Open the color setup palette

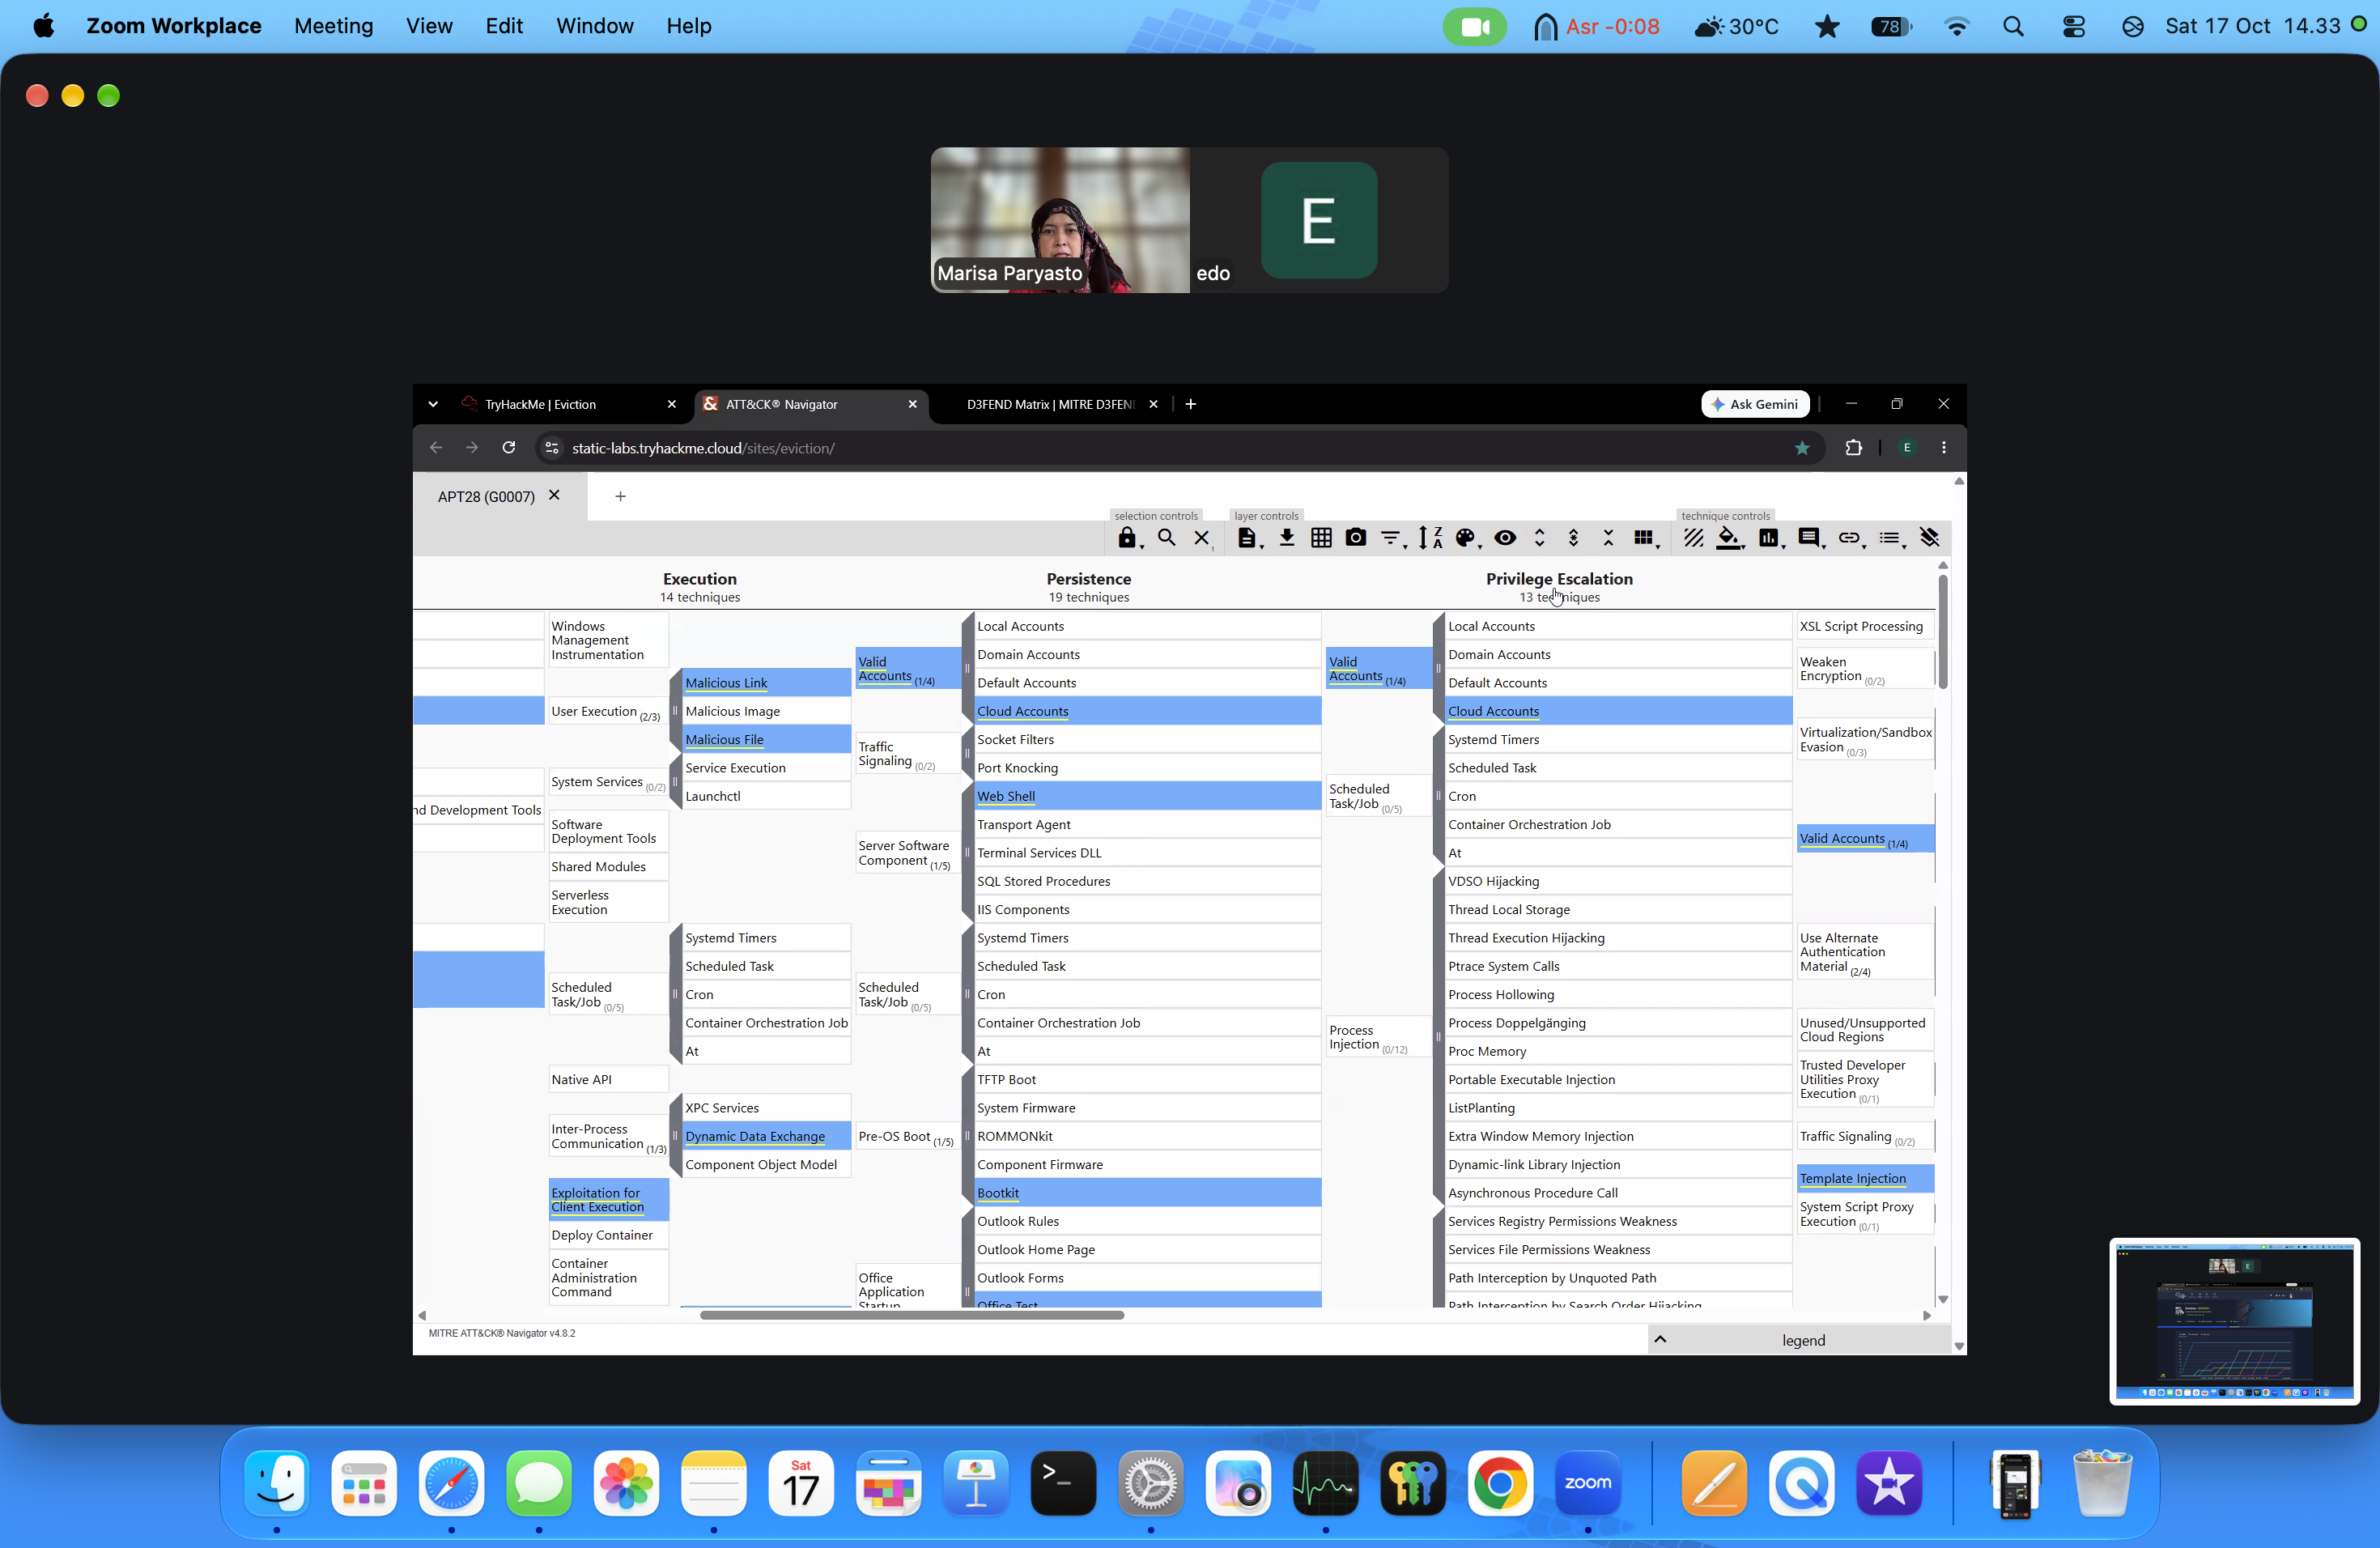coord(1467,538)
